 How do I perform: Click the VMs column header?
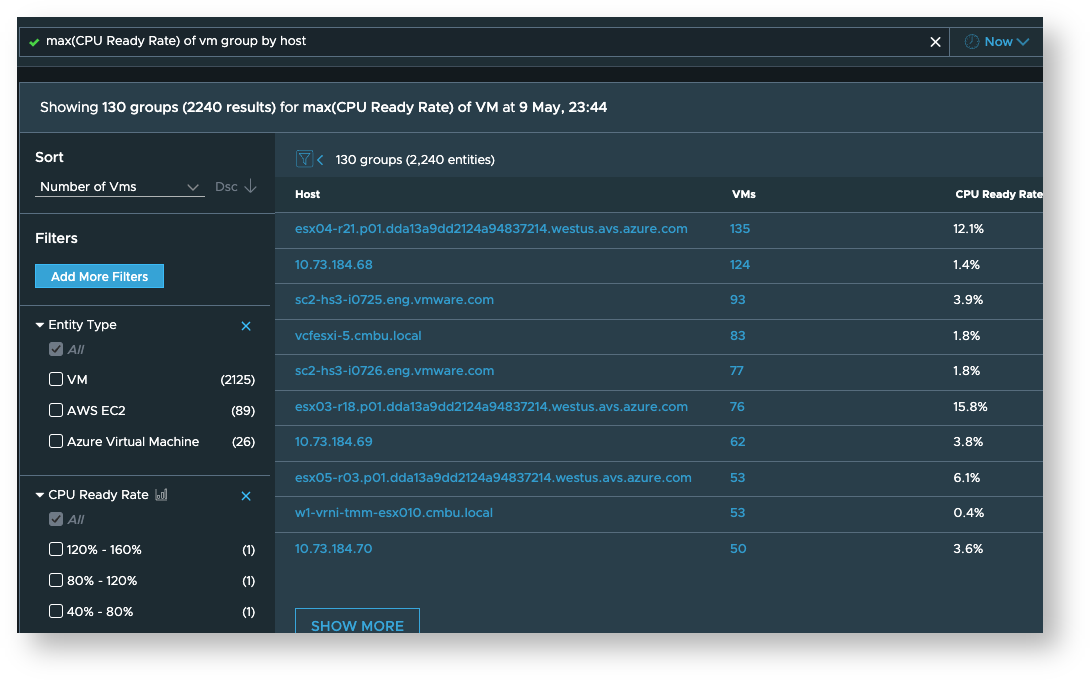[x=744, y=195]
